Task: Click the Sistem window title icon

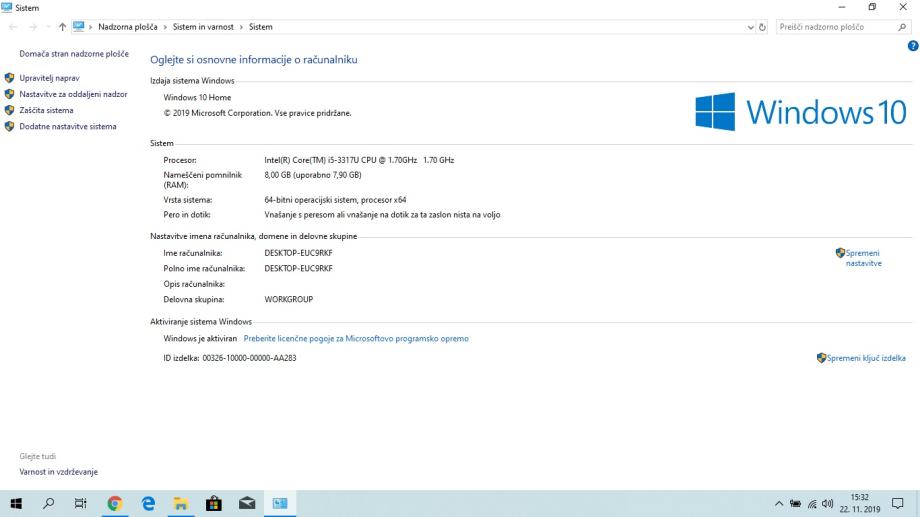Action: pyautogui.click(x=6, y=8)
